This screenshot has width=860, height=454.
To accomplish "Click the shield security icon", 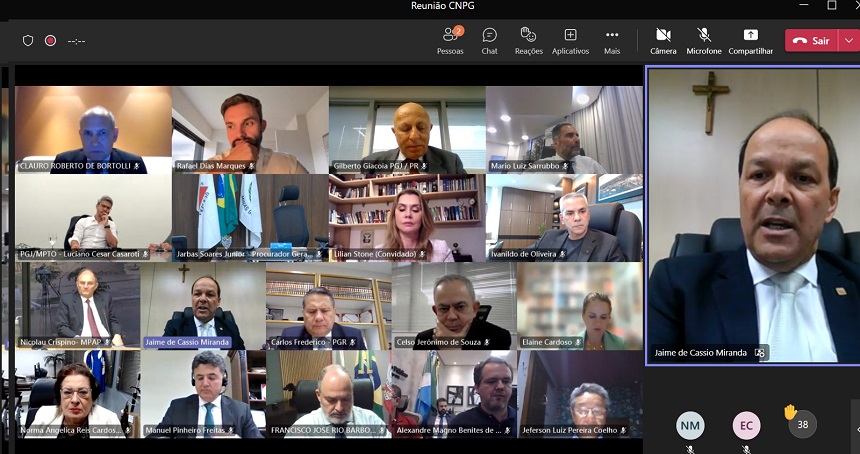I will click(28, 41).
